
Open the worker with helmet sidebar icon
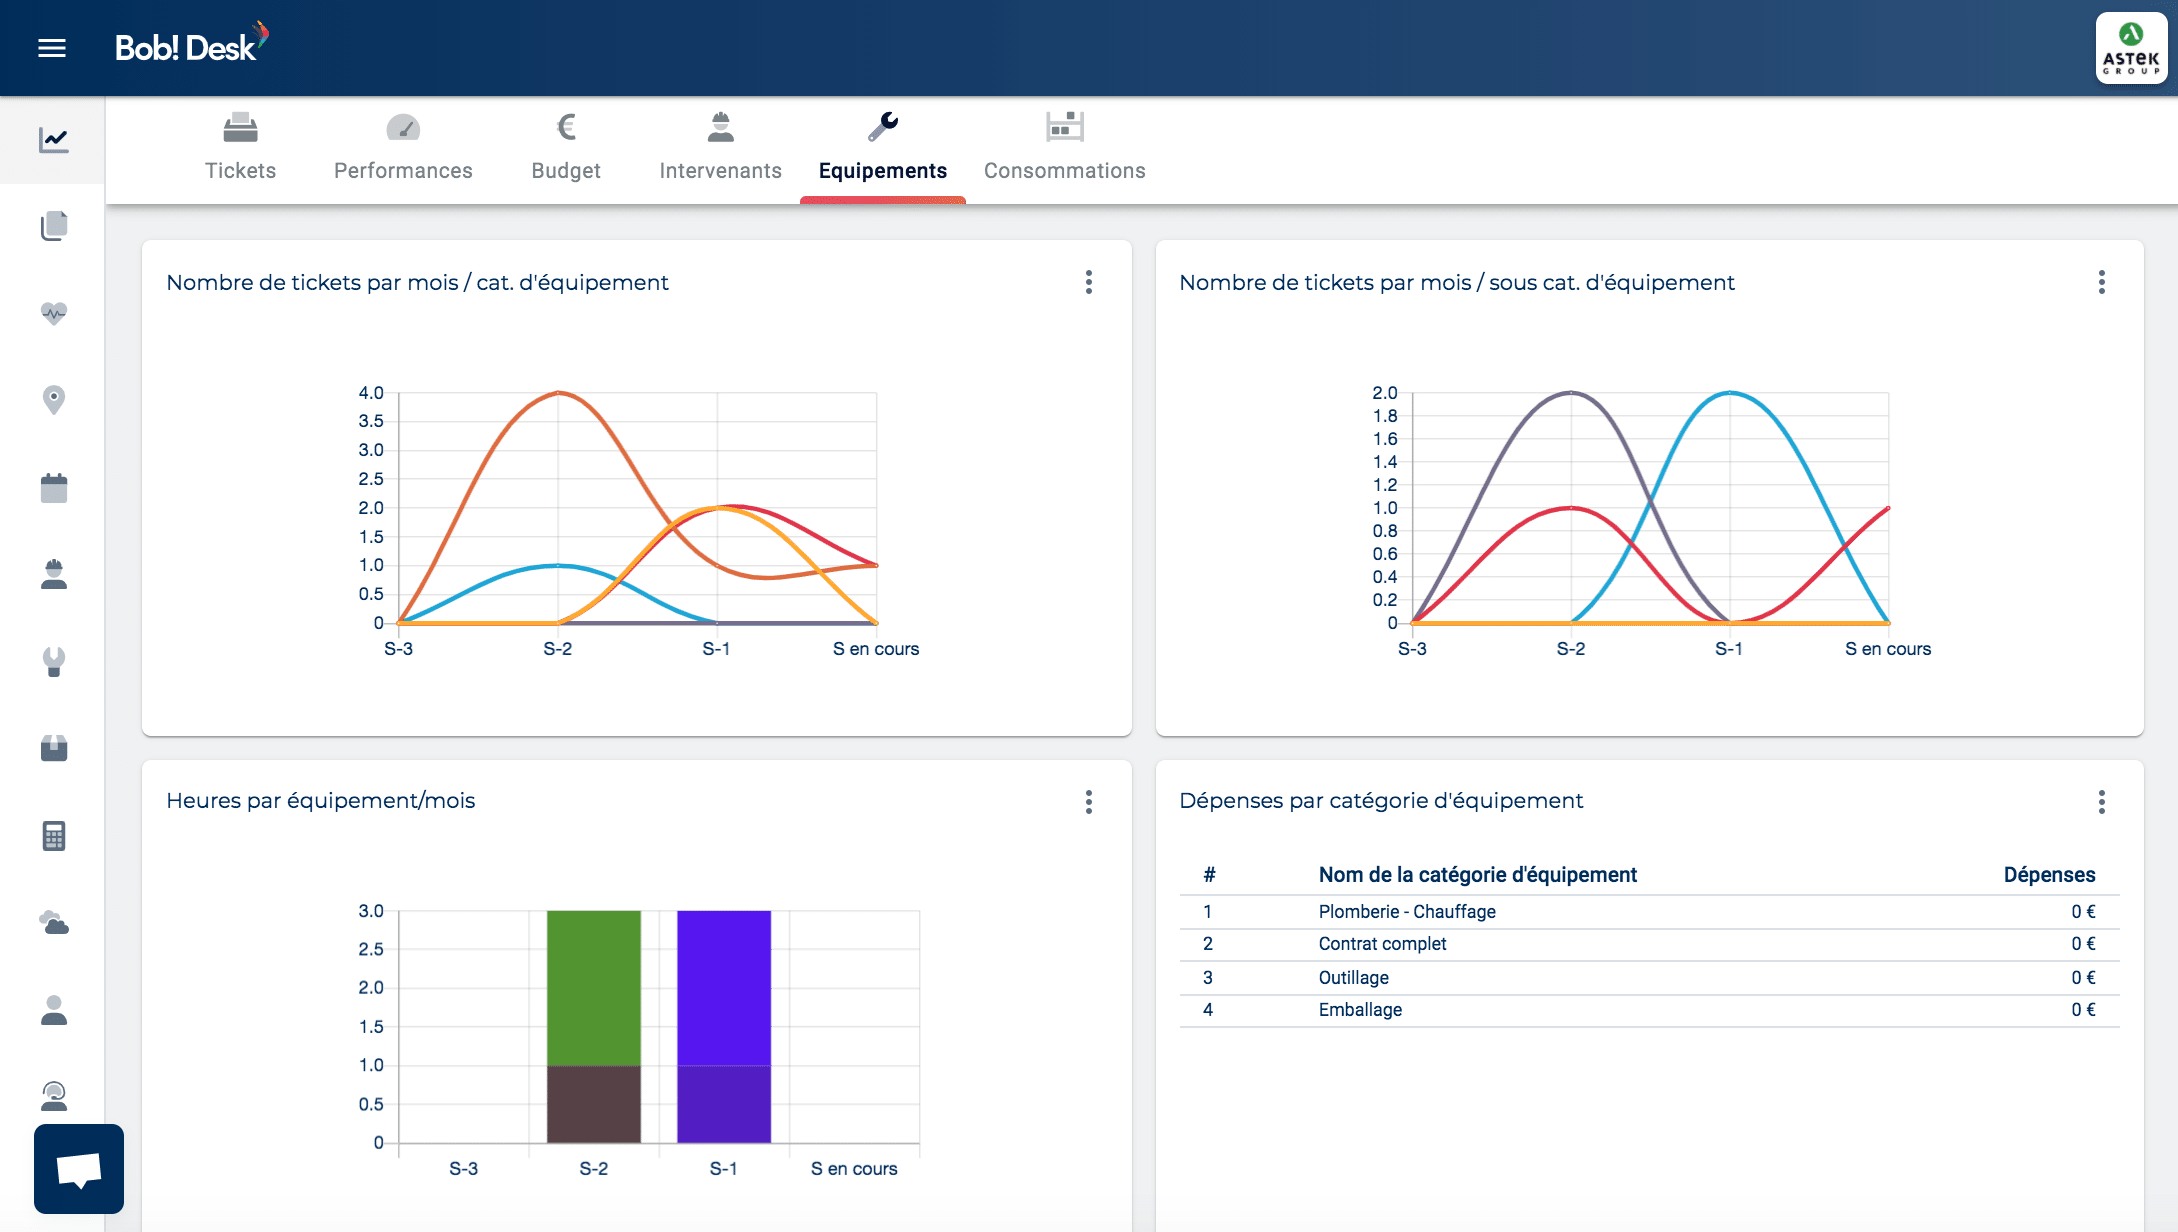tap(54, 574)
